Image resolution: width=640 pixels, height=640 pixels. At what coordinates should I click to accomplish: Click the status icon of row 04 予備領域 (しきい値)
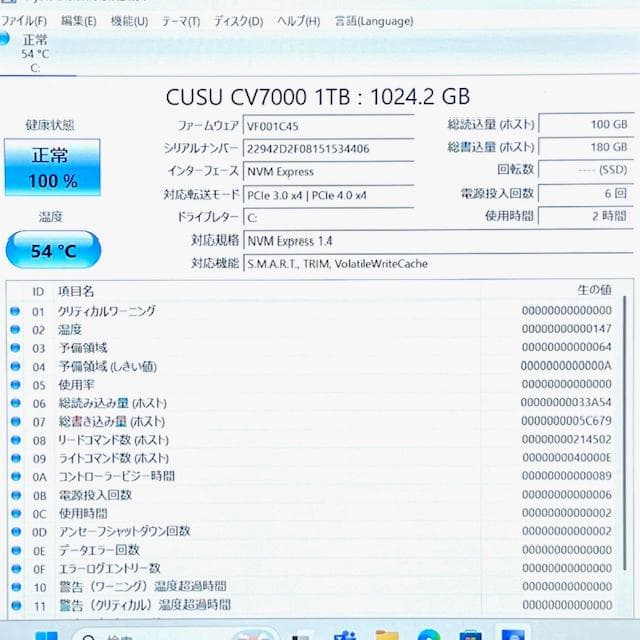[x=16, y=366]
